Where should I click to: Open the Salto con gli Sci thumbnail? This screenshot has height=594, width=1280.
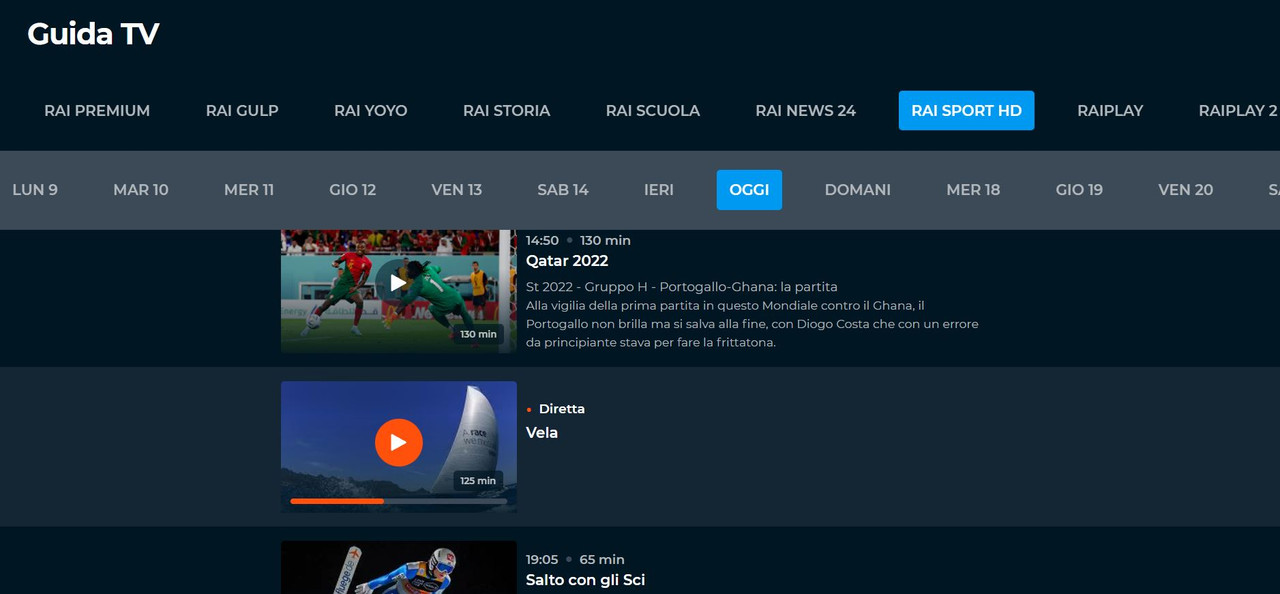click(398, 567)
